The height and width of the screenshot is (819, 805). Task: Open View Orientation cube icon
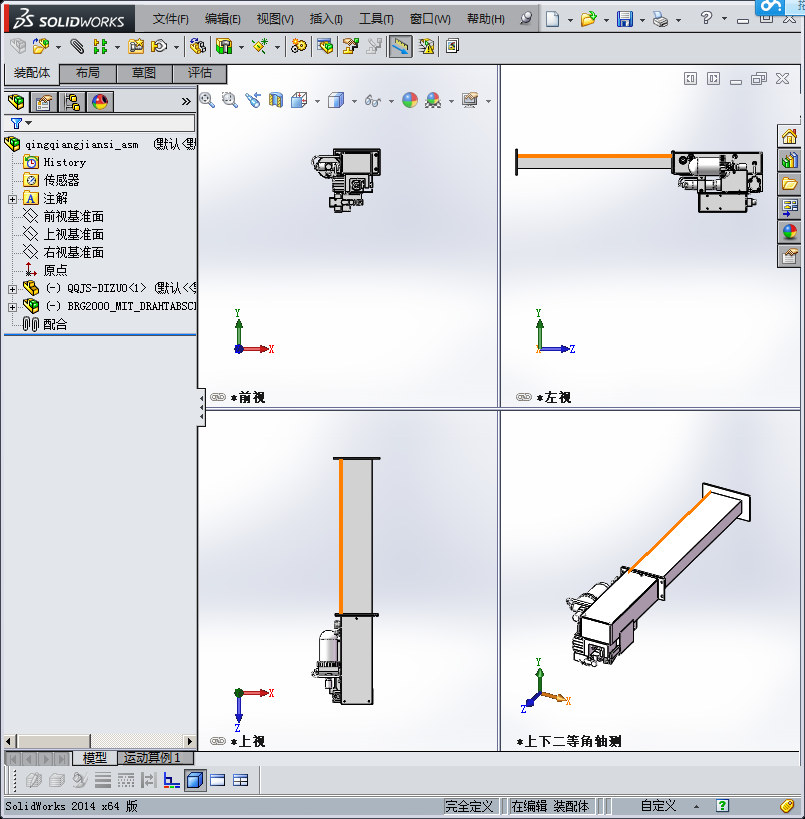[x=299, y=100]
